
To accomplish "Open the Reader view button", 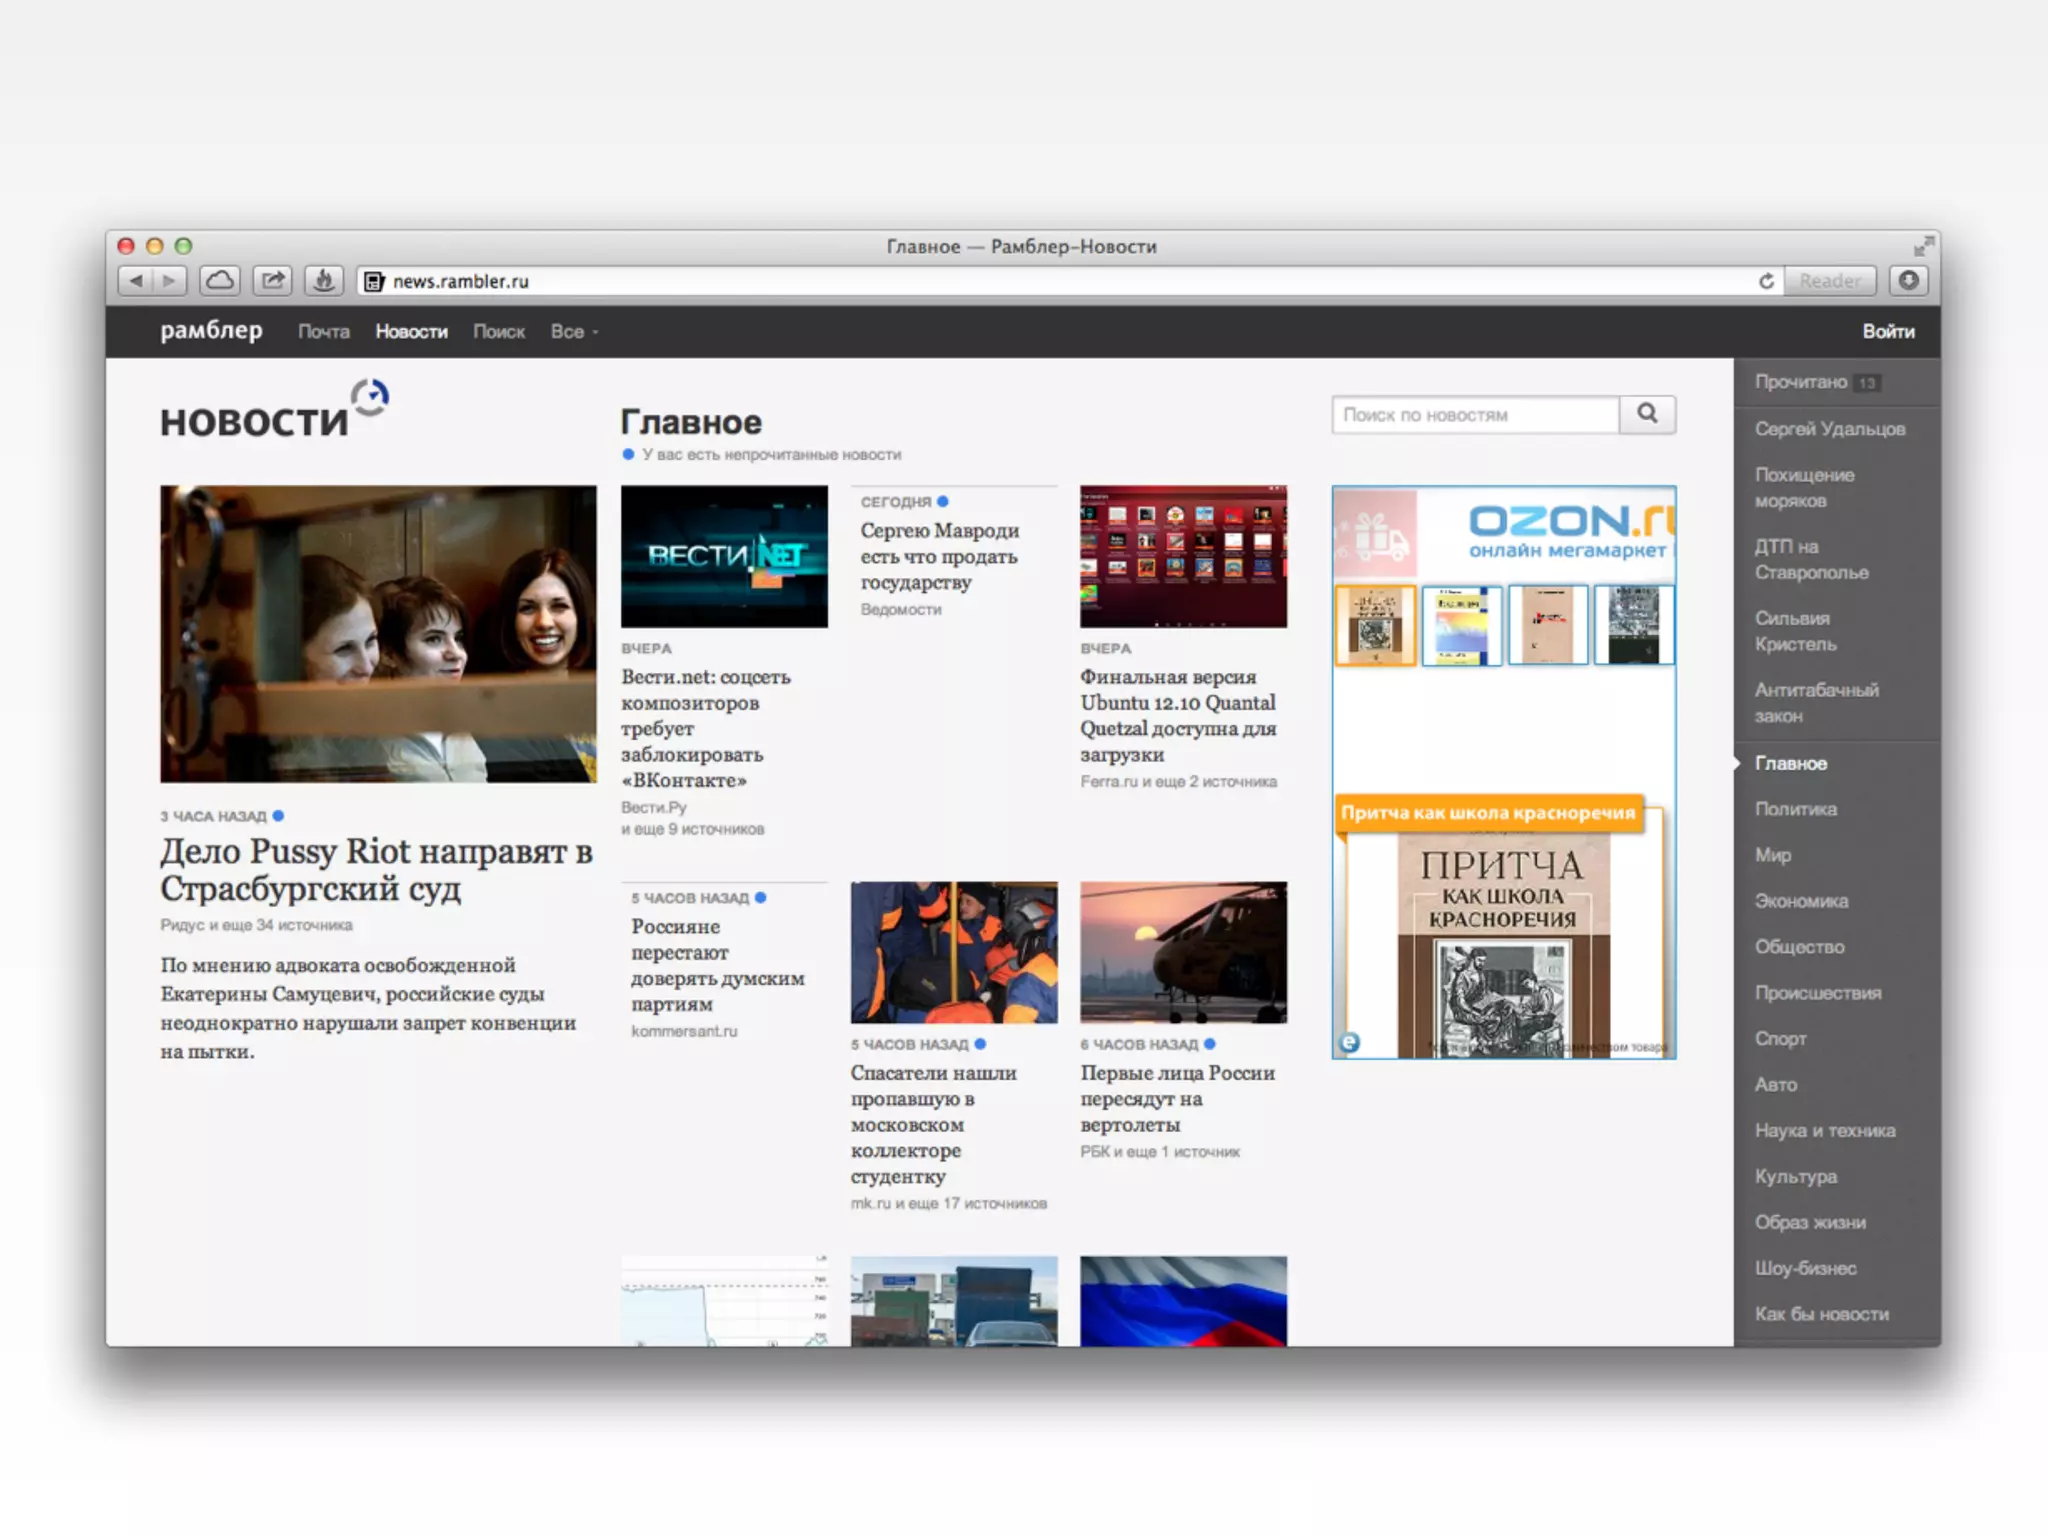I will click(1830, 281).
